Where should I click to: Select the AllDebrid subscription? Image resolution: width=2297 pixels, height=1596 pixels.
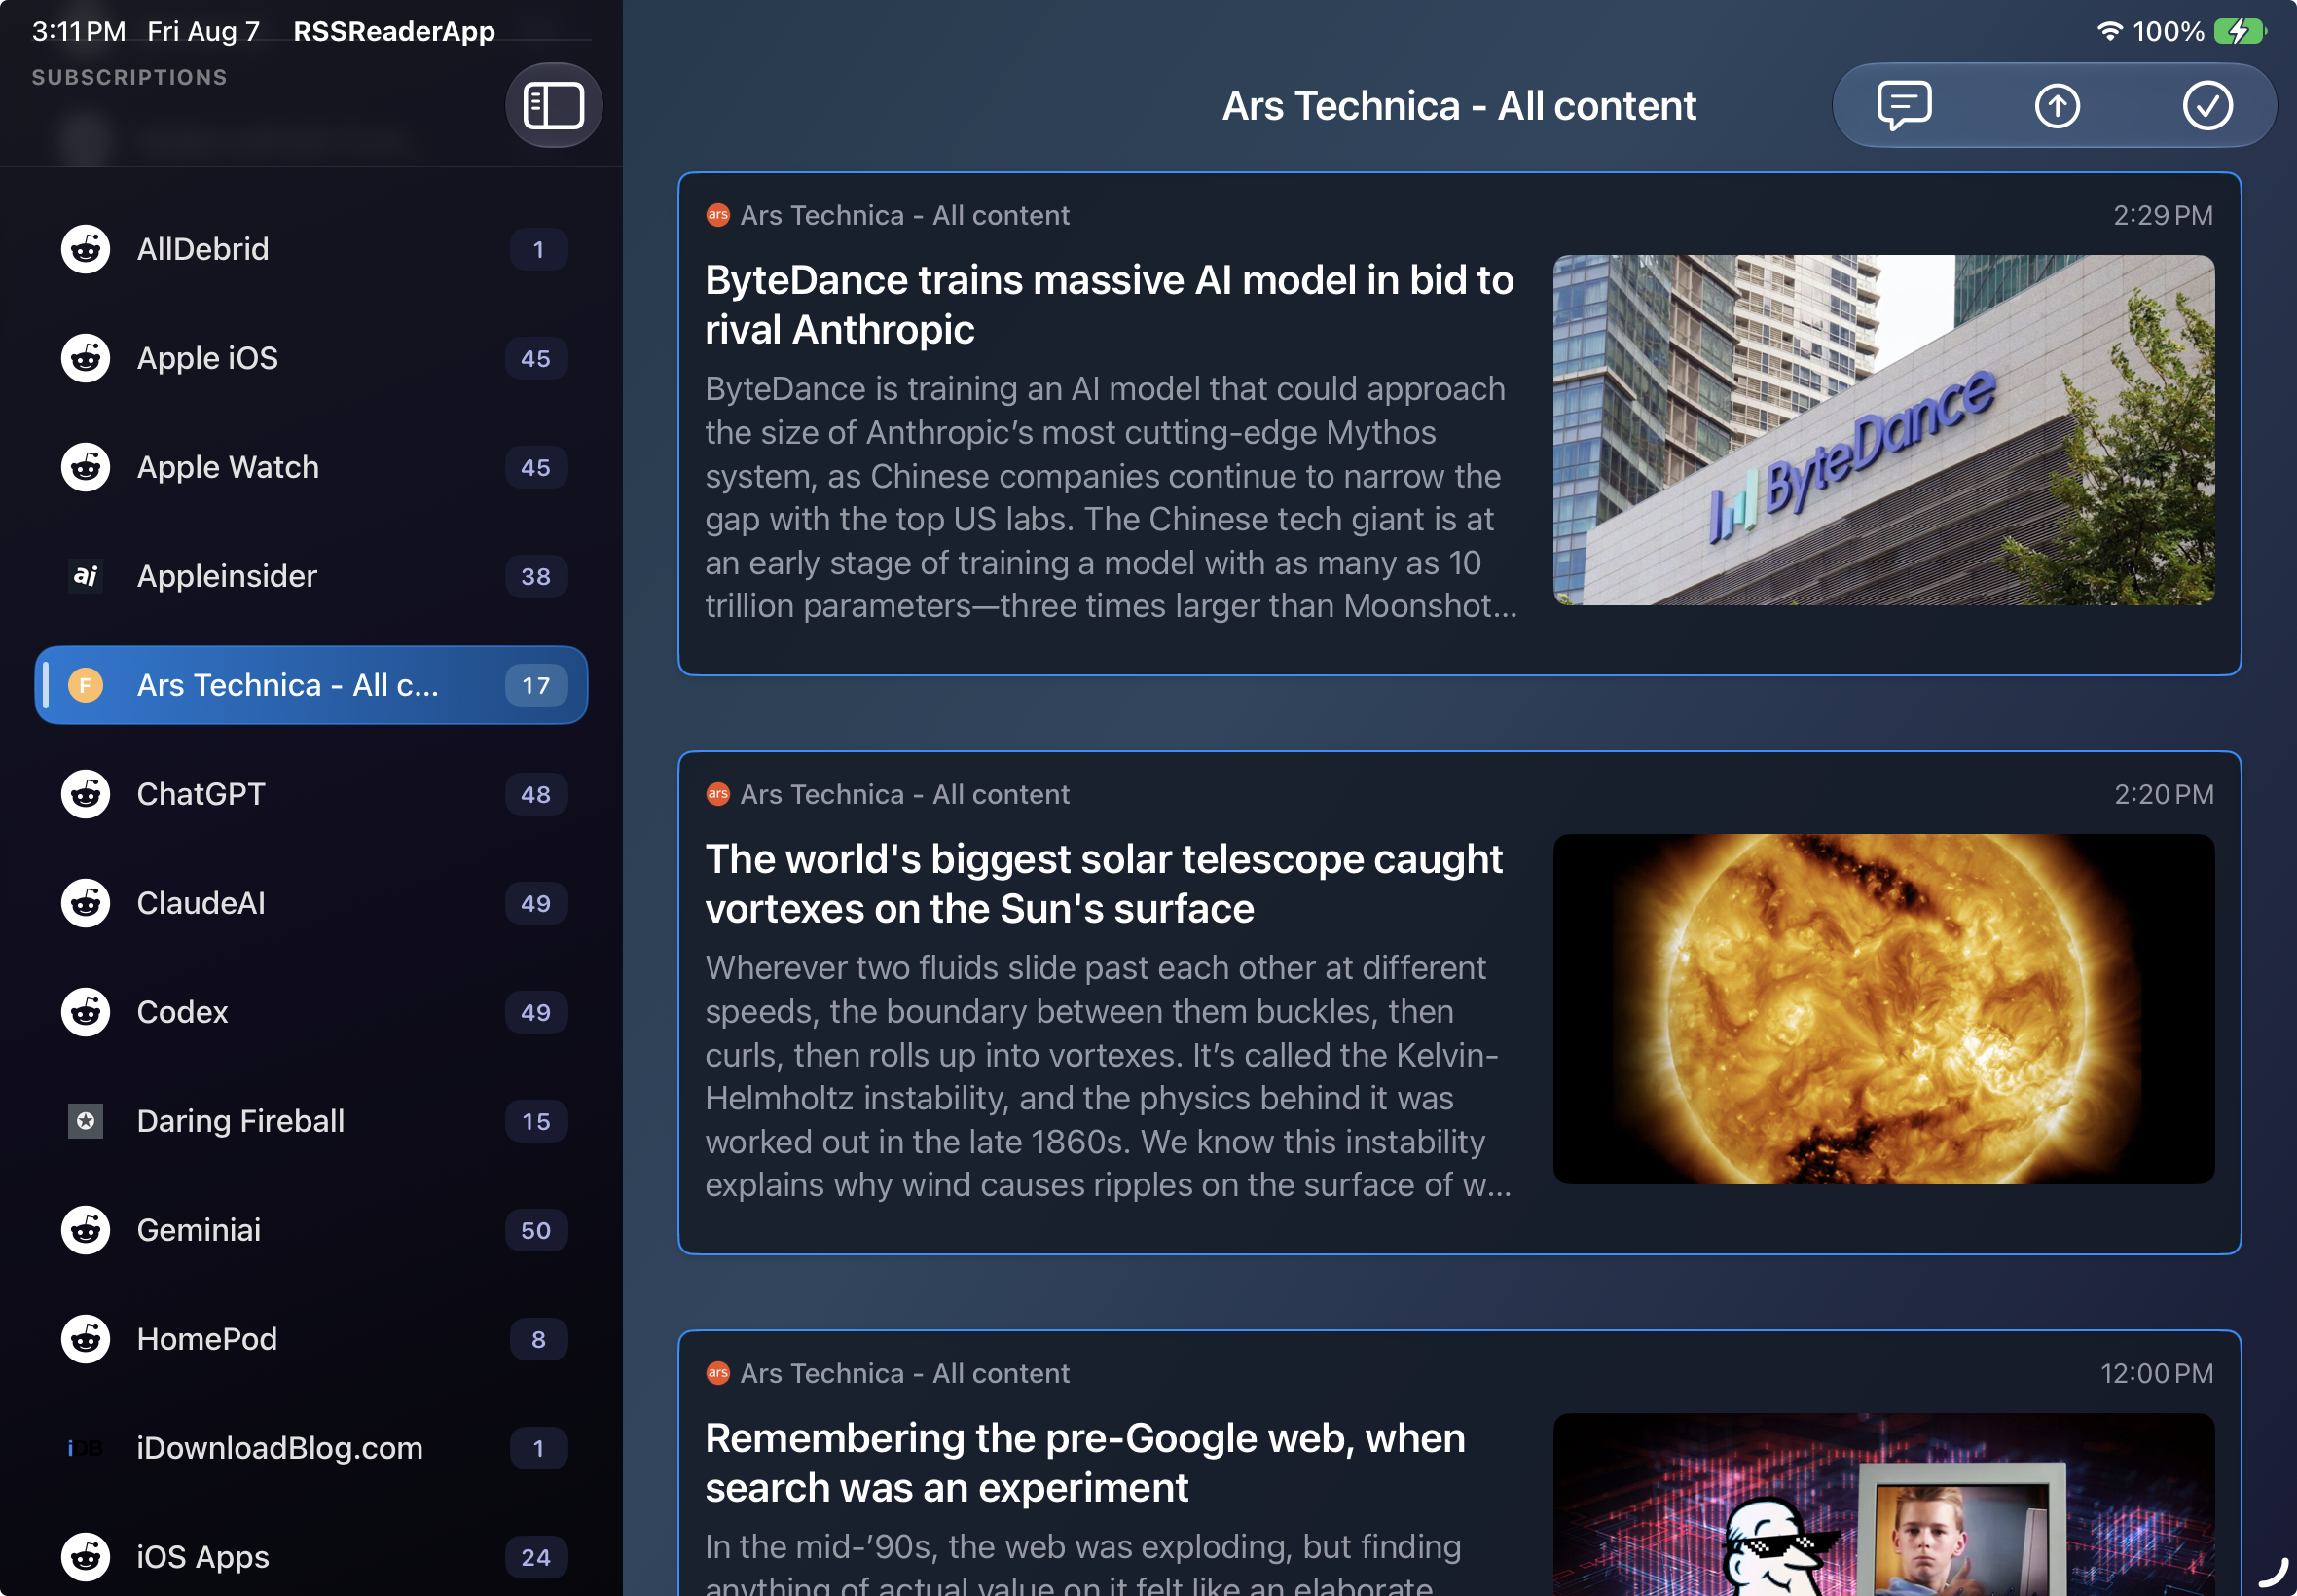(x=311, y=249)
